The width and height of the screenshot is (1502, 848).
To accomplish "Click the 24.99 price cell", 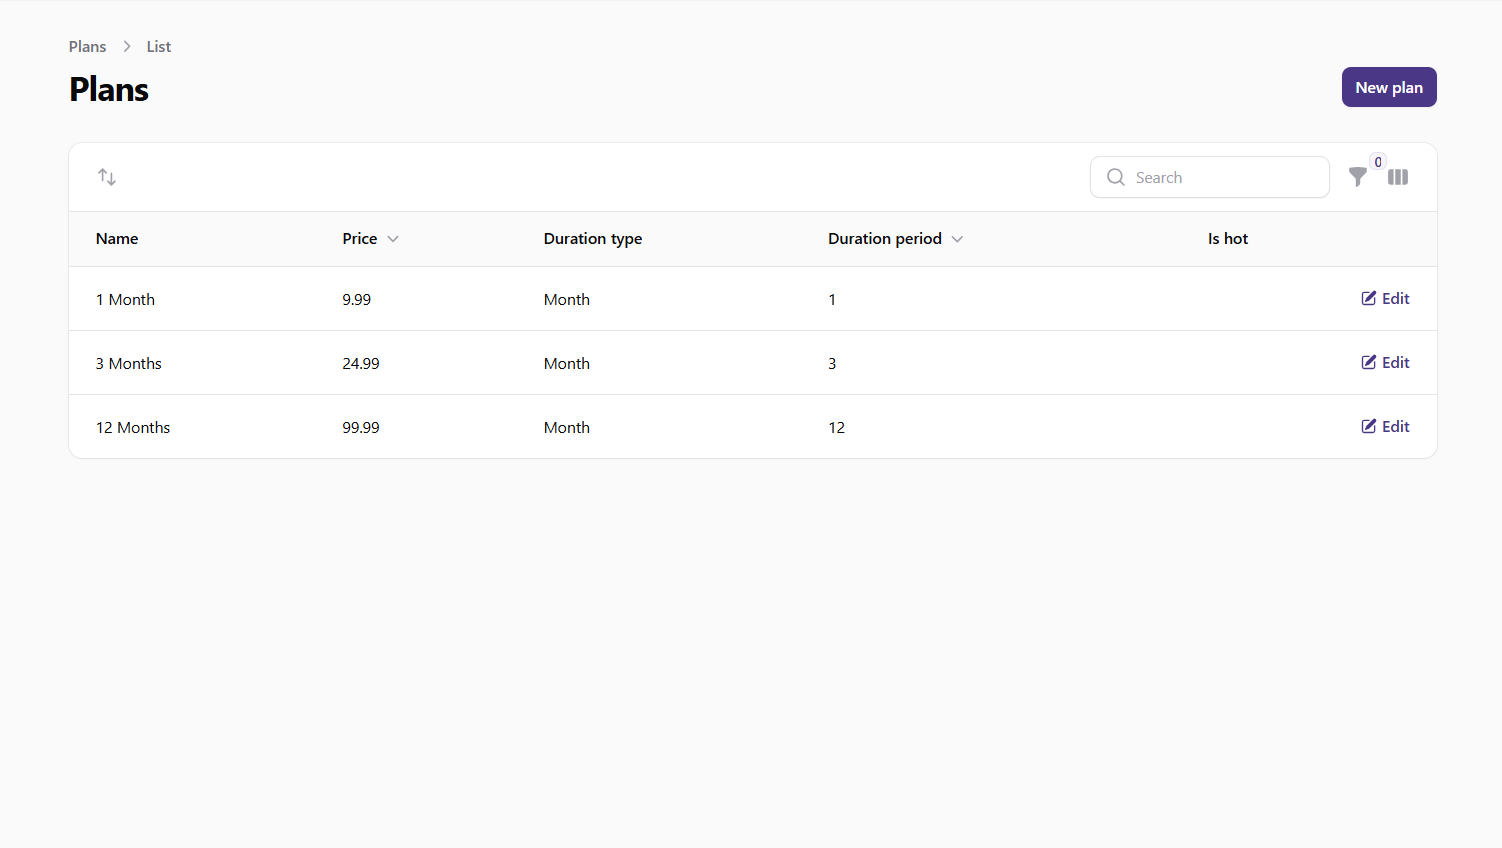I will point(361,363).
